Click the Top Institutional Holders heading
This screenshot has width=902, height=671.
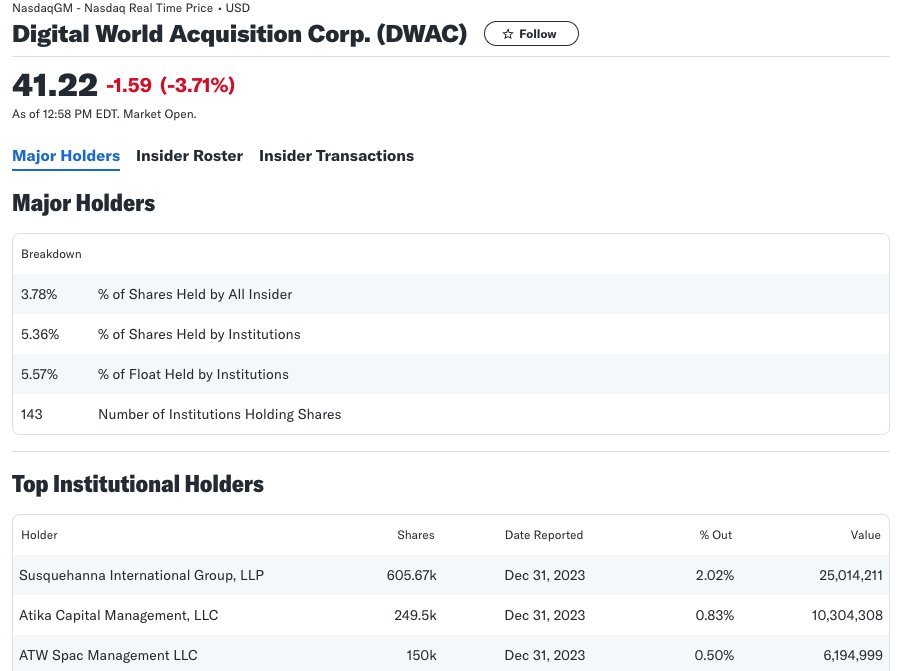[138, 484]
